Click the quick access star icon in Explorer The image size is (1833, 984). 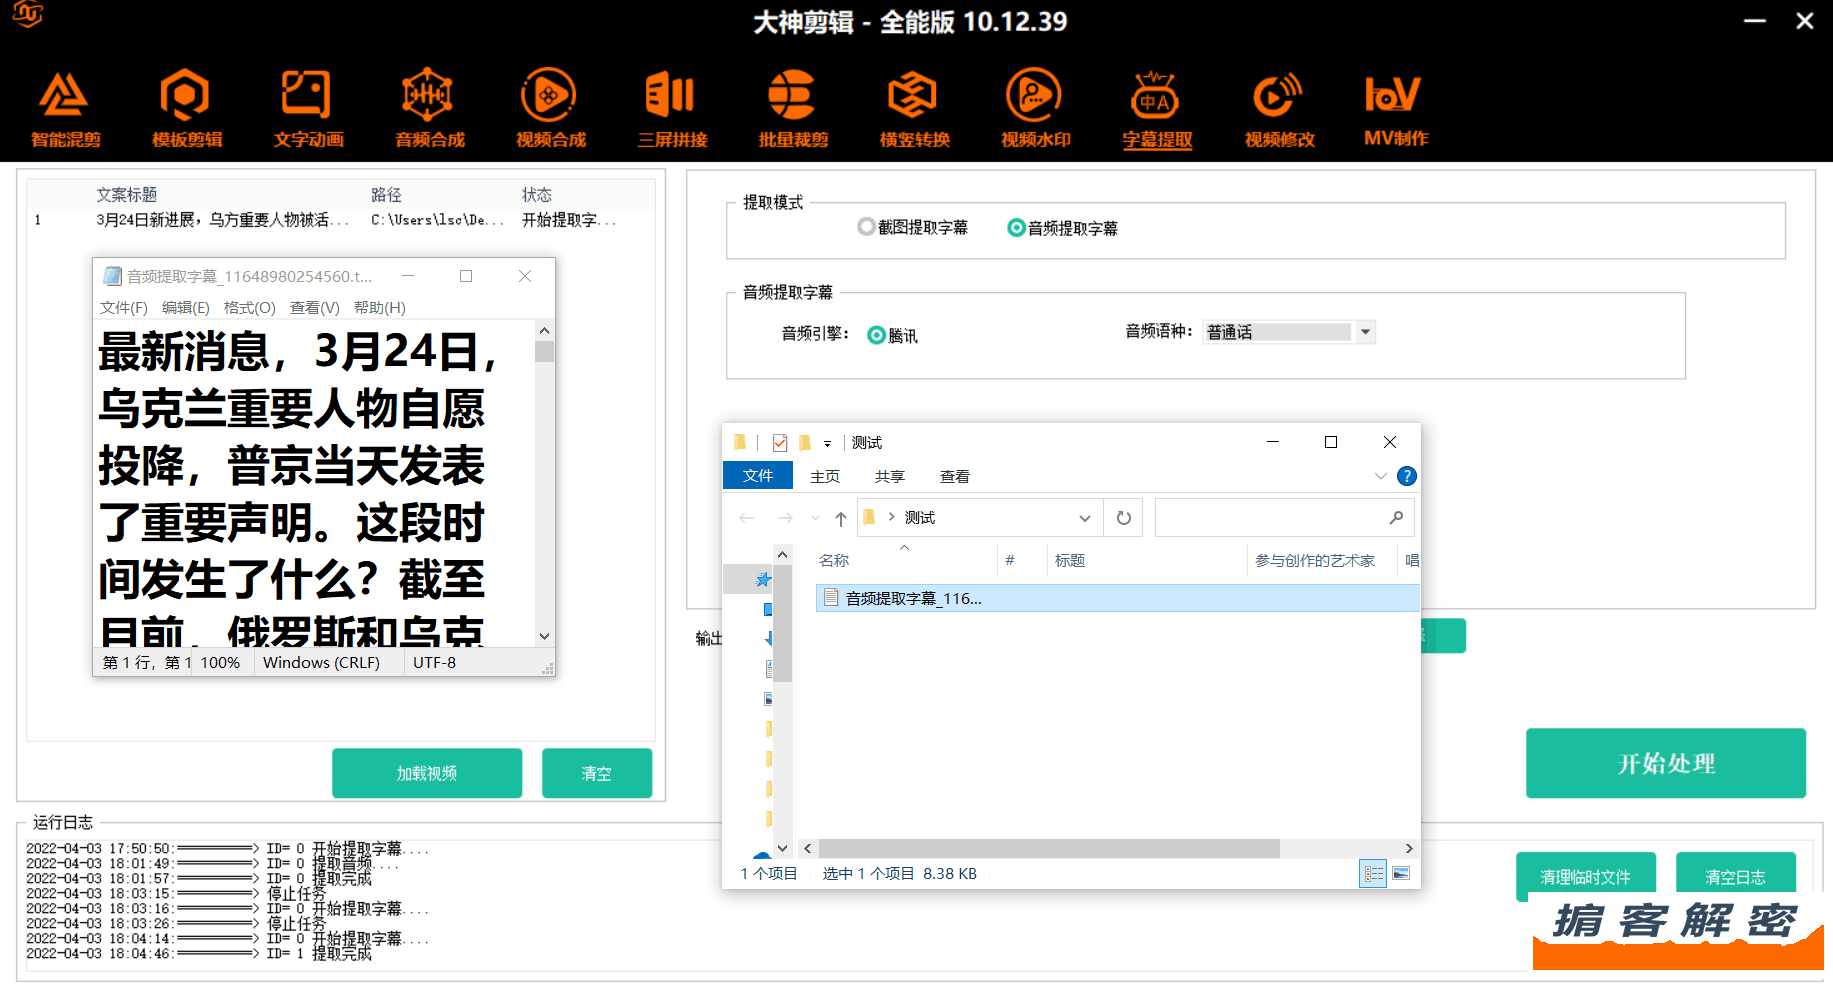coord(763,579)
